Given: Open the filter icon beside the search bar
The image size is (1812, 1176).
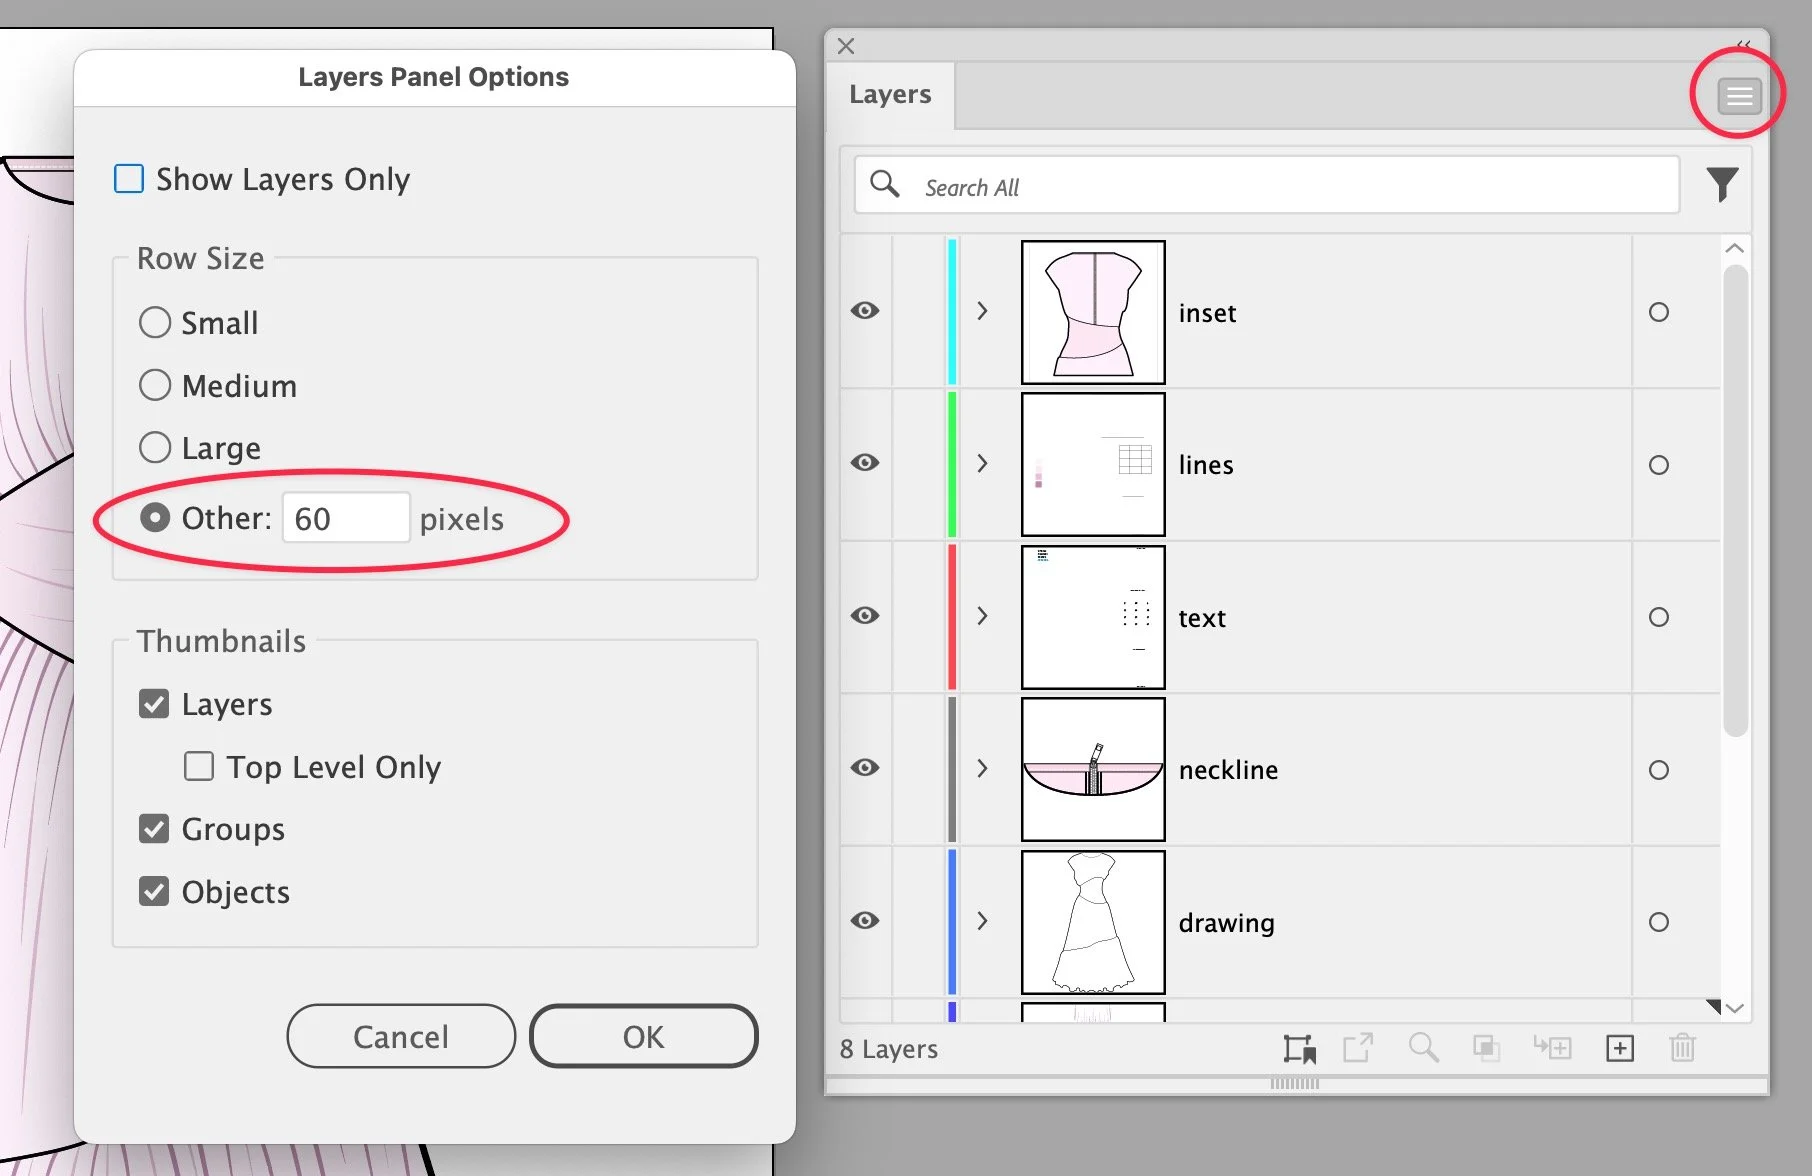Looking at the screenshot, I should tap(1723, 184).
